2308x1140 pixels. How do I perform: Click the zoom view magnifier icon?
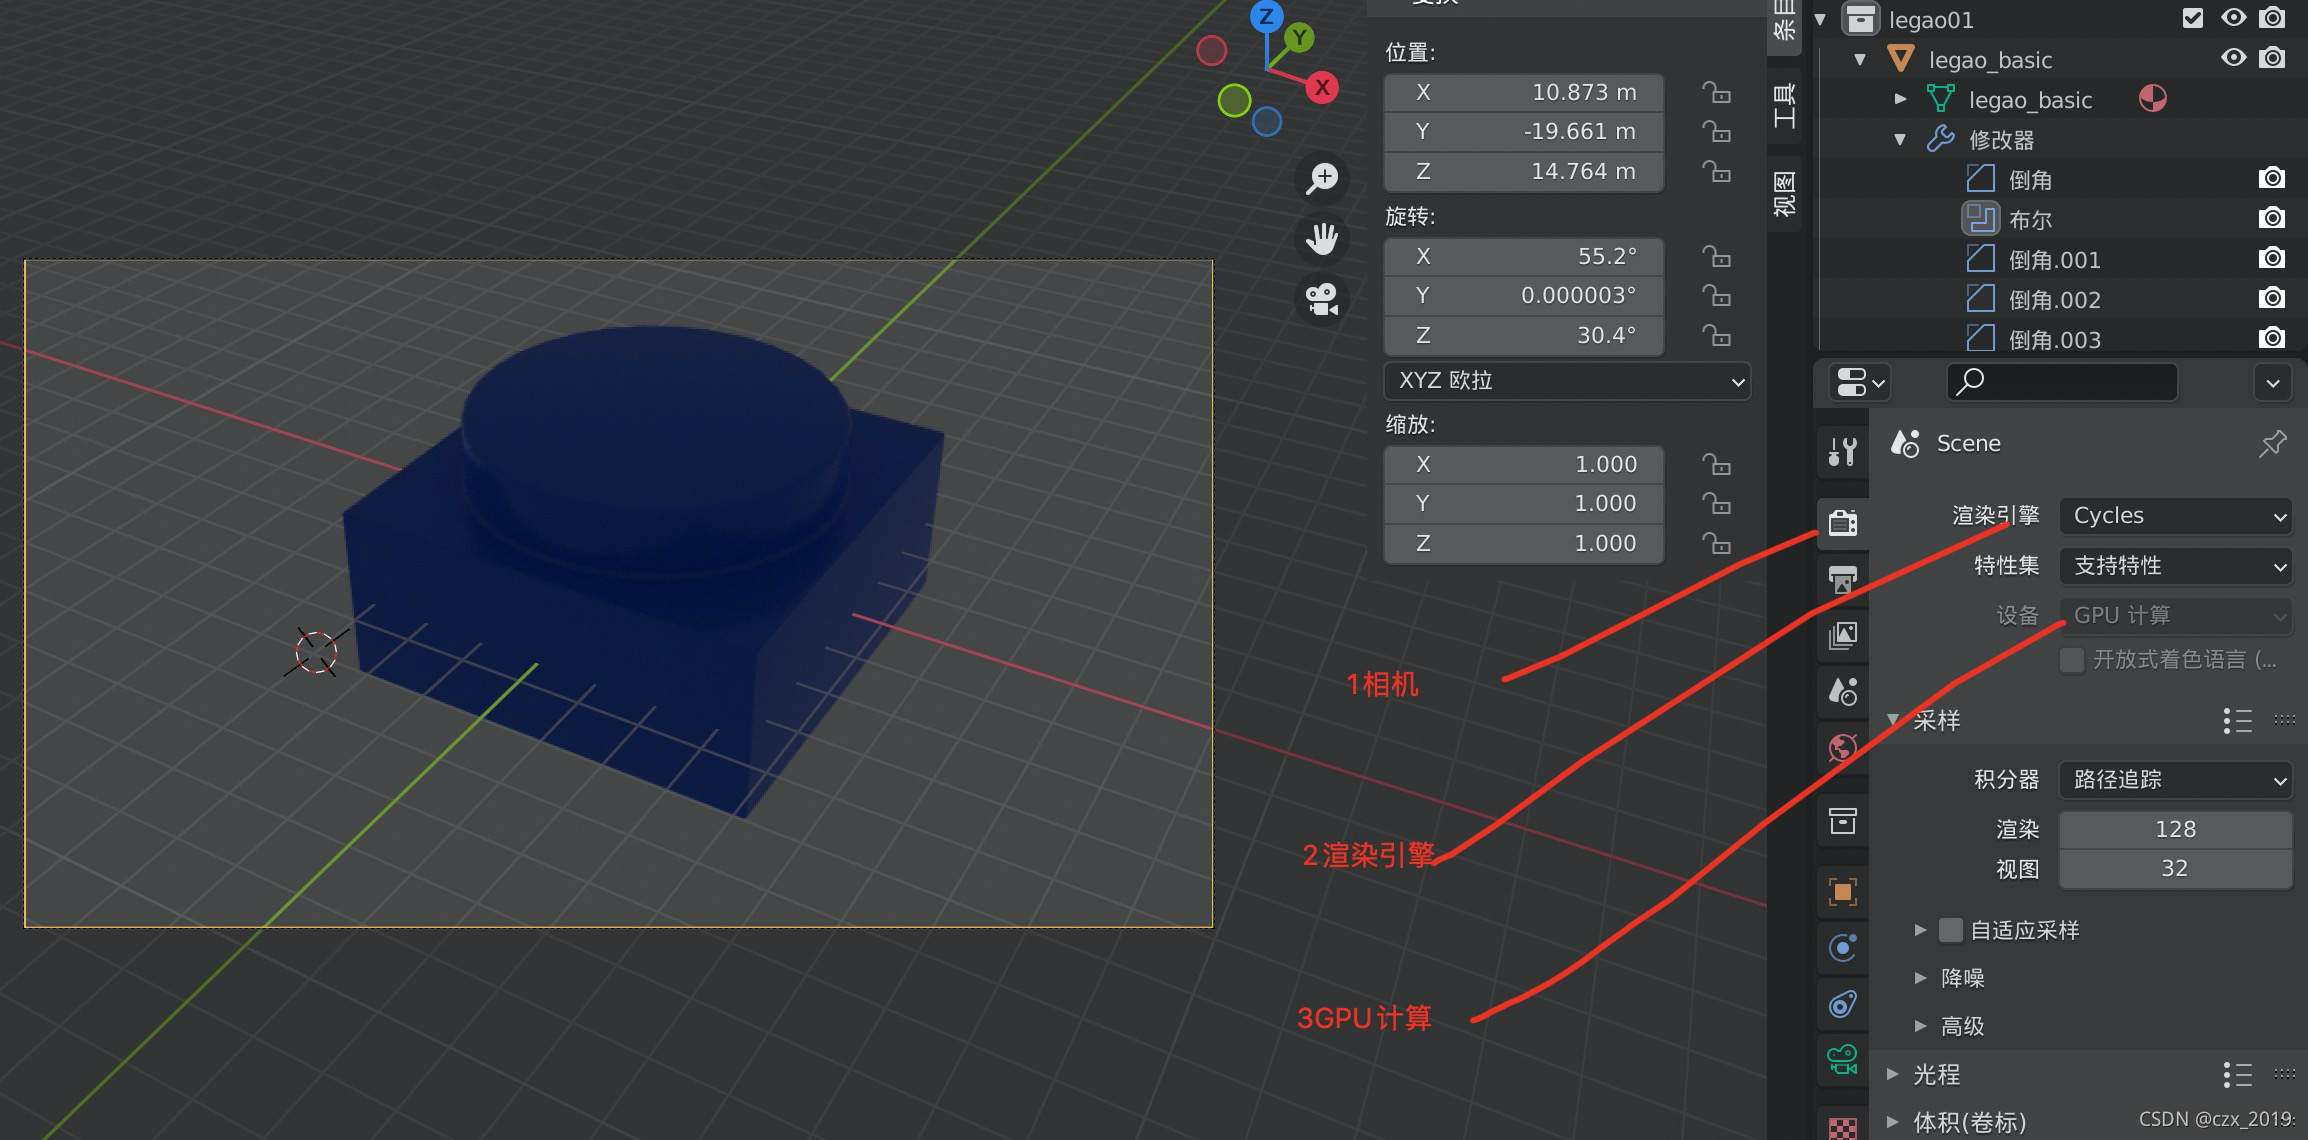point(1322,179)
